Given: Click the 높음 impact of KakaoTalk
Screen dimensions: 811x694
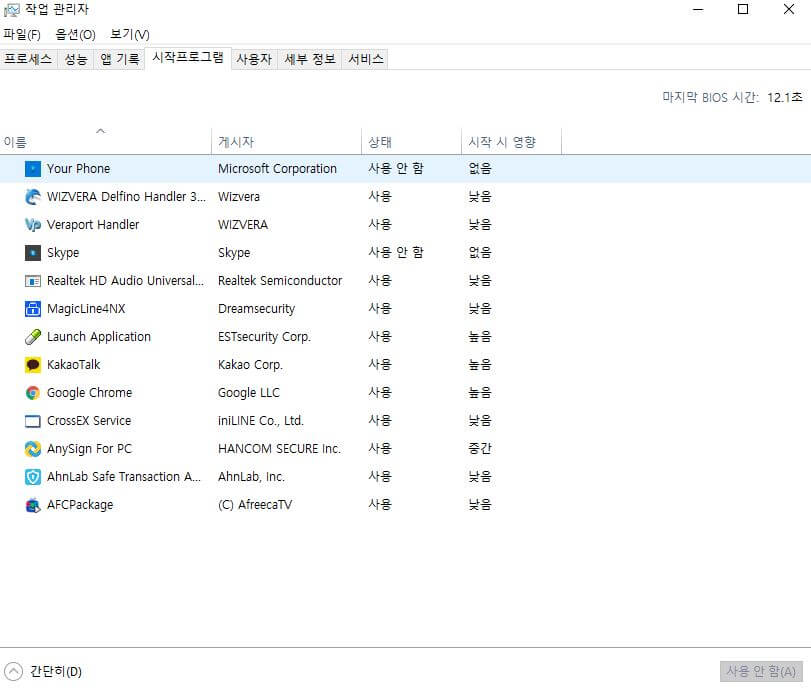Looking at the screenshot, I should 480,365.
